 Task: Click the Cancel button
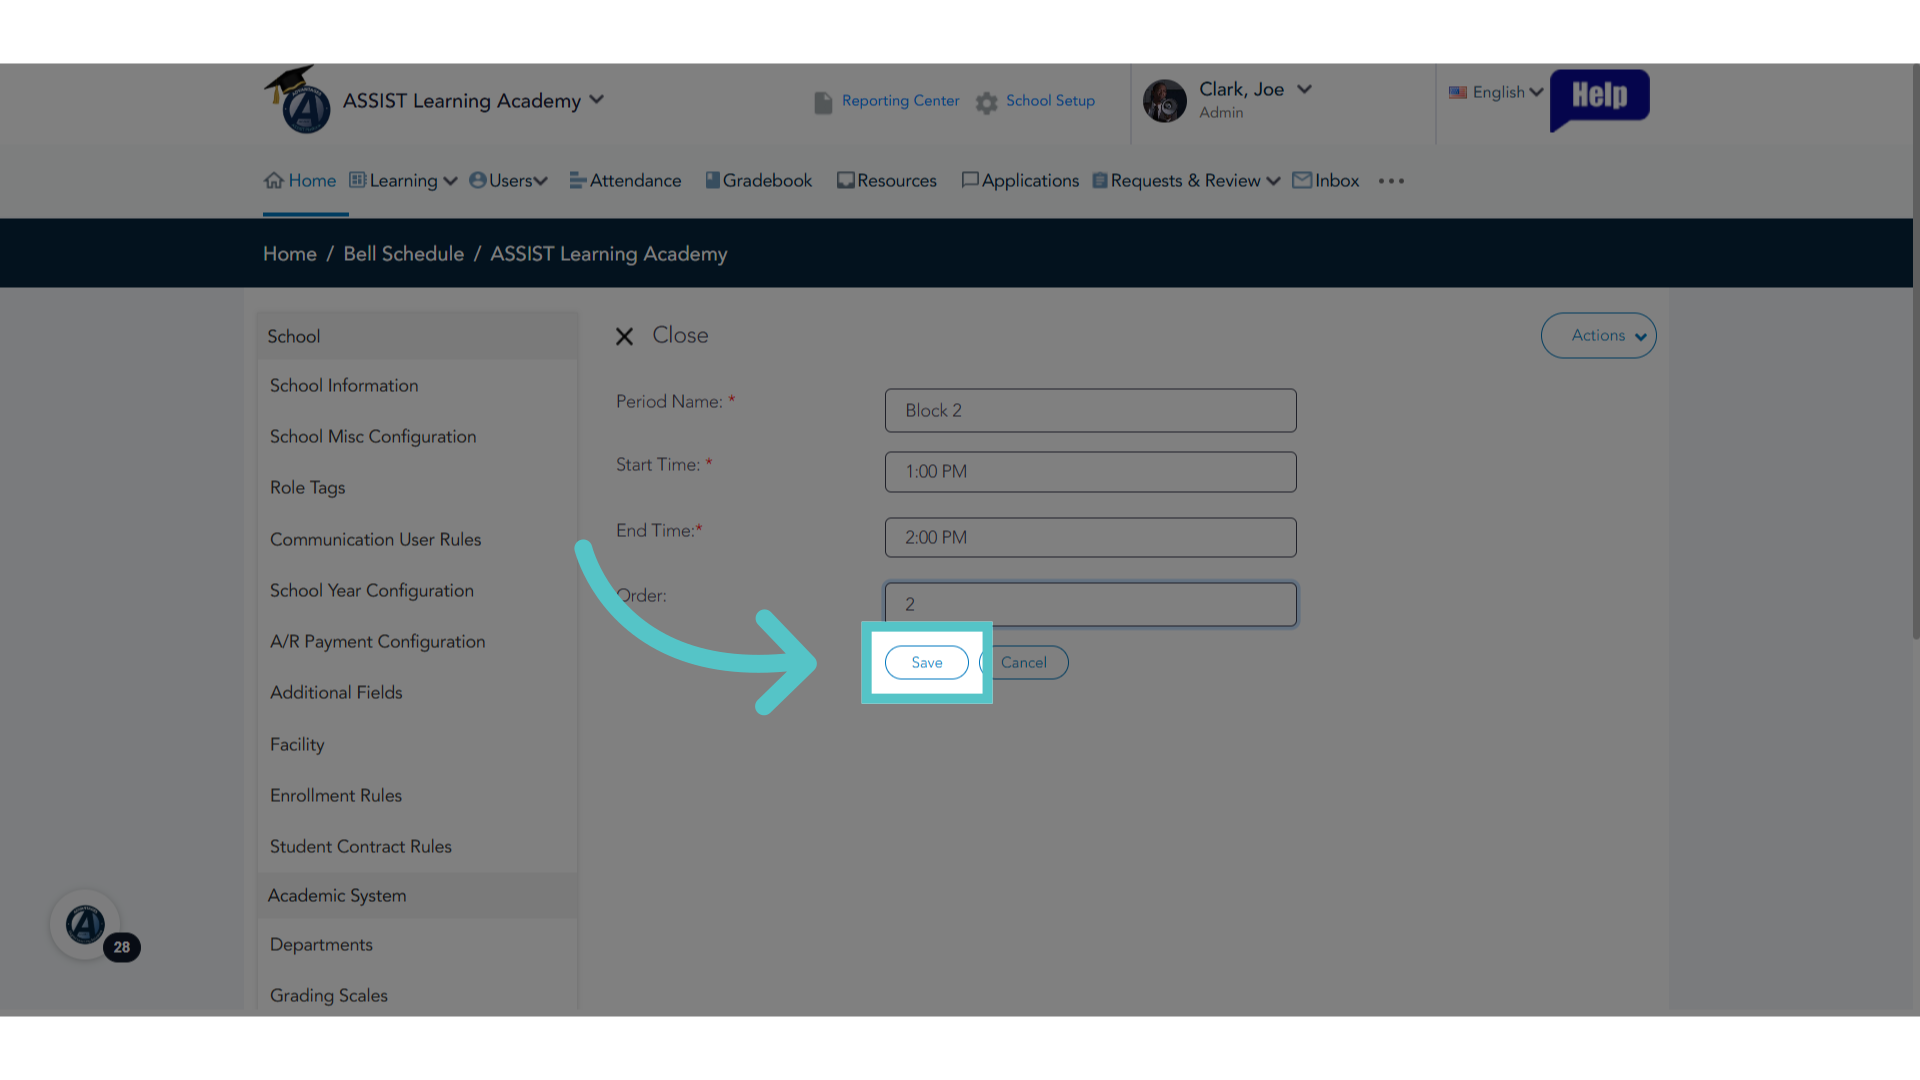click(x=1024, y=662)
